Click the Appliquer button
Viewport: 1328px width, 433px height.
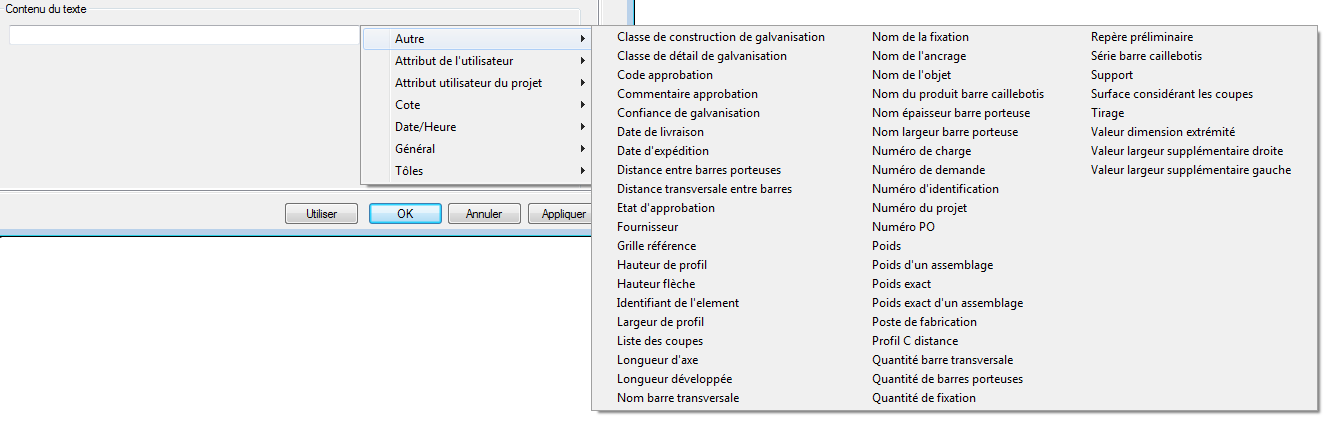563,214
